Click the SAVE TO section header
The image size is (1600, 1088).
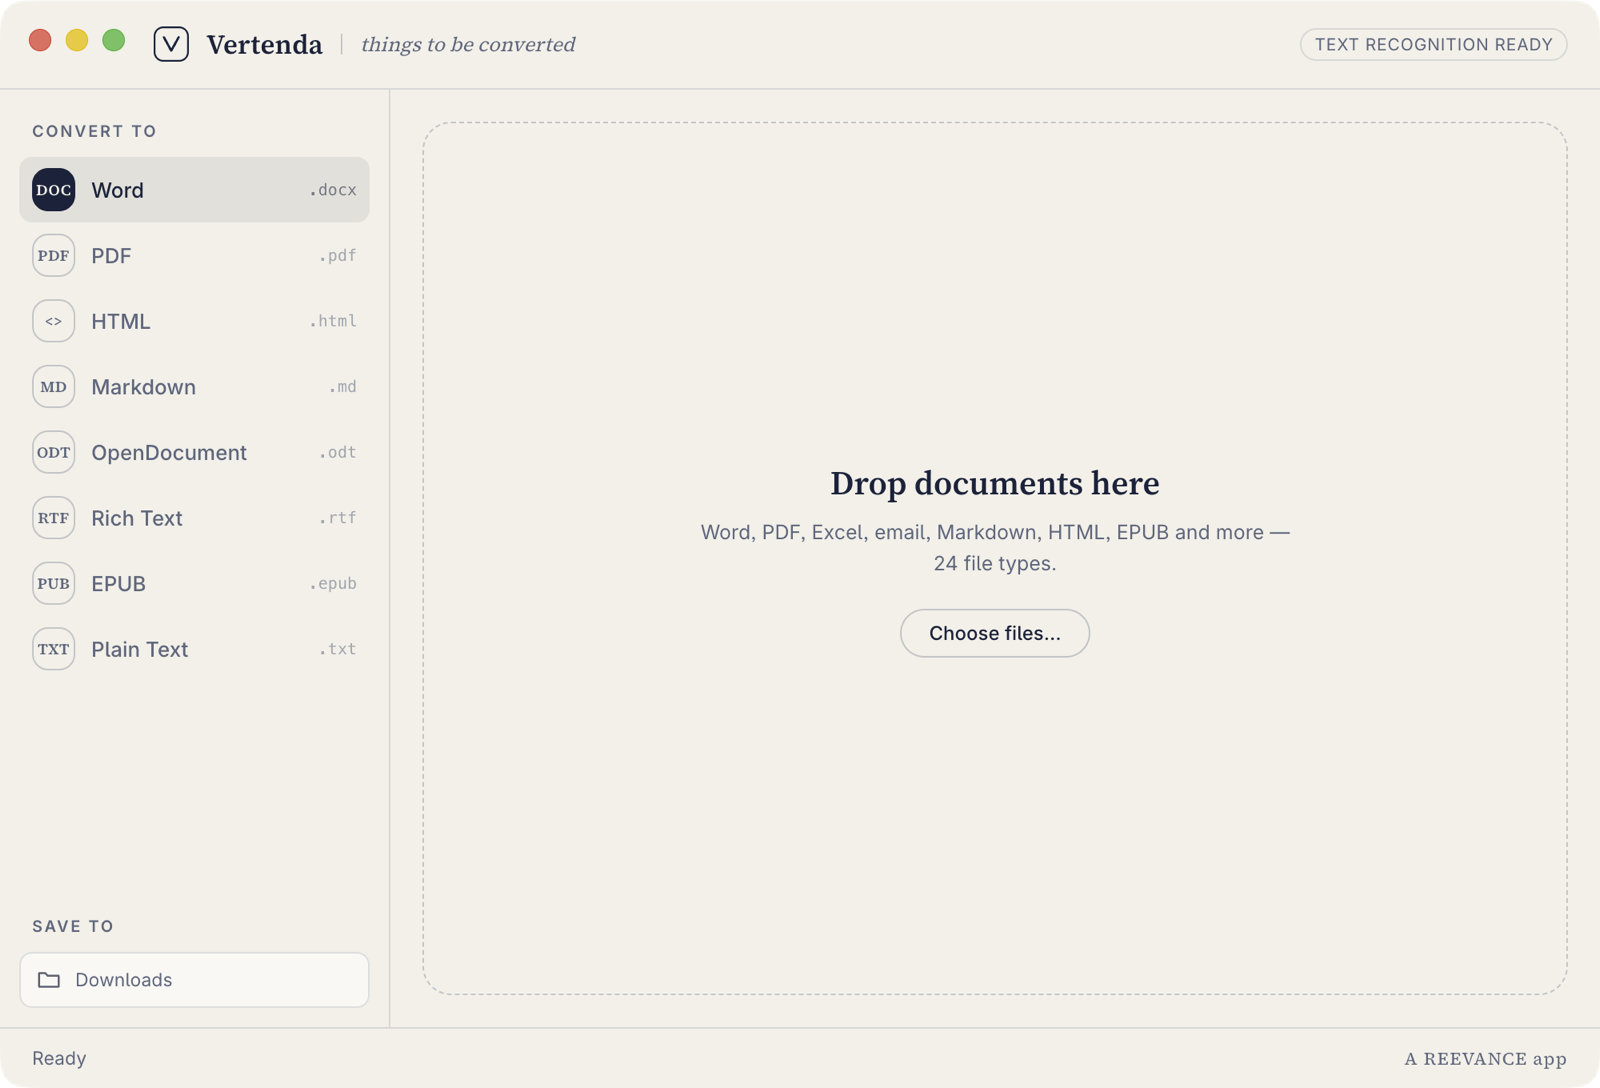(73, 926)
